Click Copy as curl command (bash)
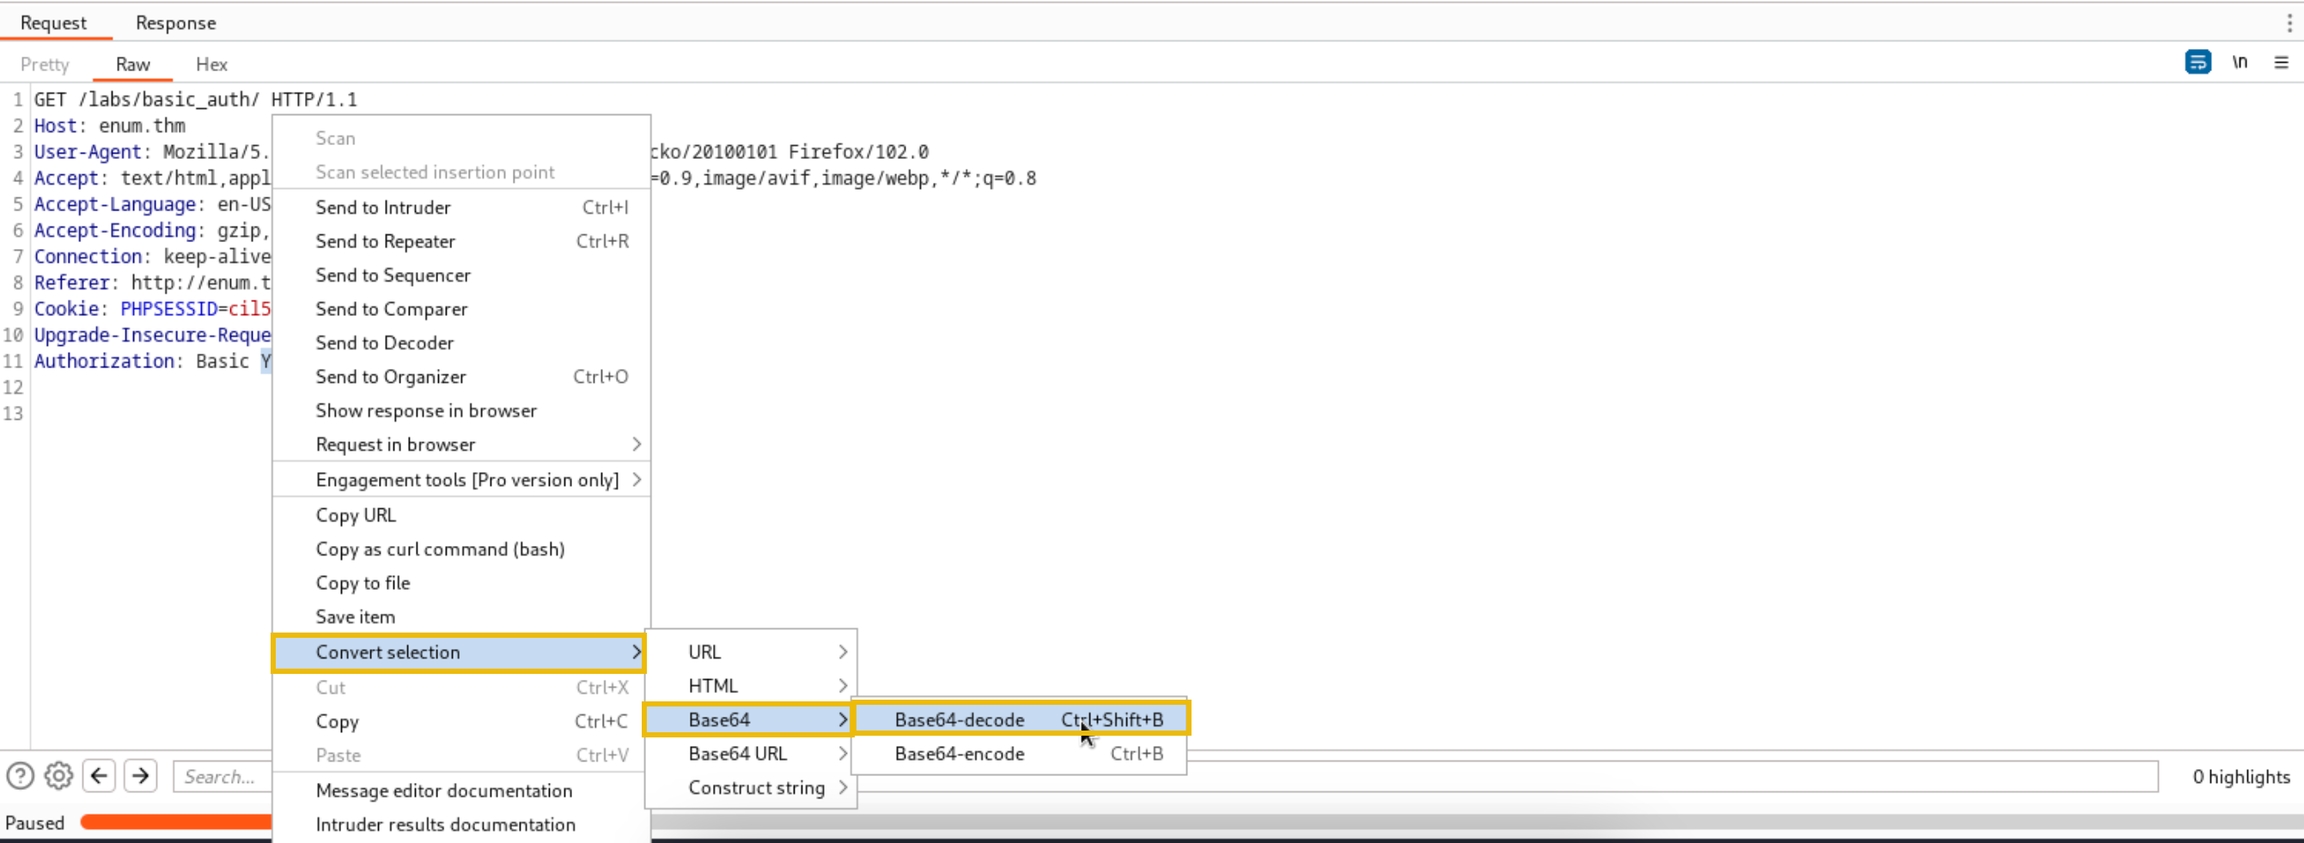Screen dimensions: 2304x843 tap(440, 549)
